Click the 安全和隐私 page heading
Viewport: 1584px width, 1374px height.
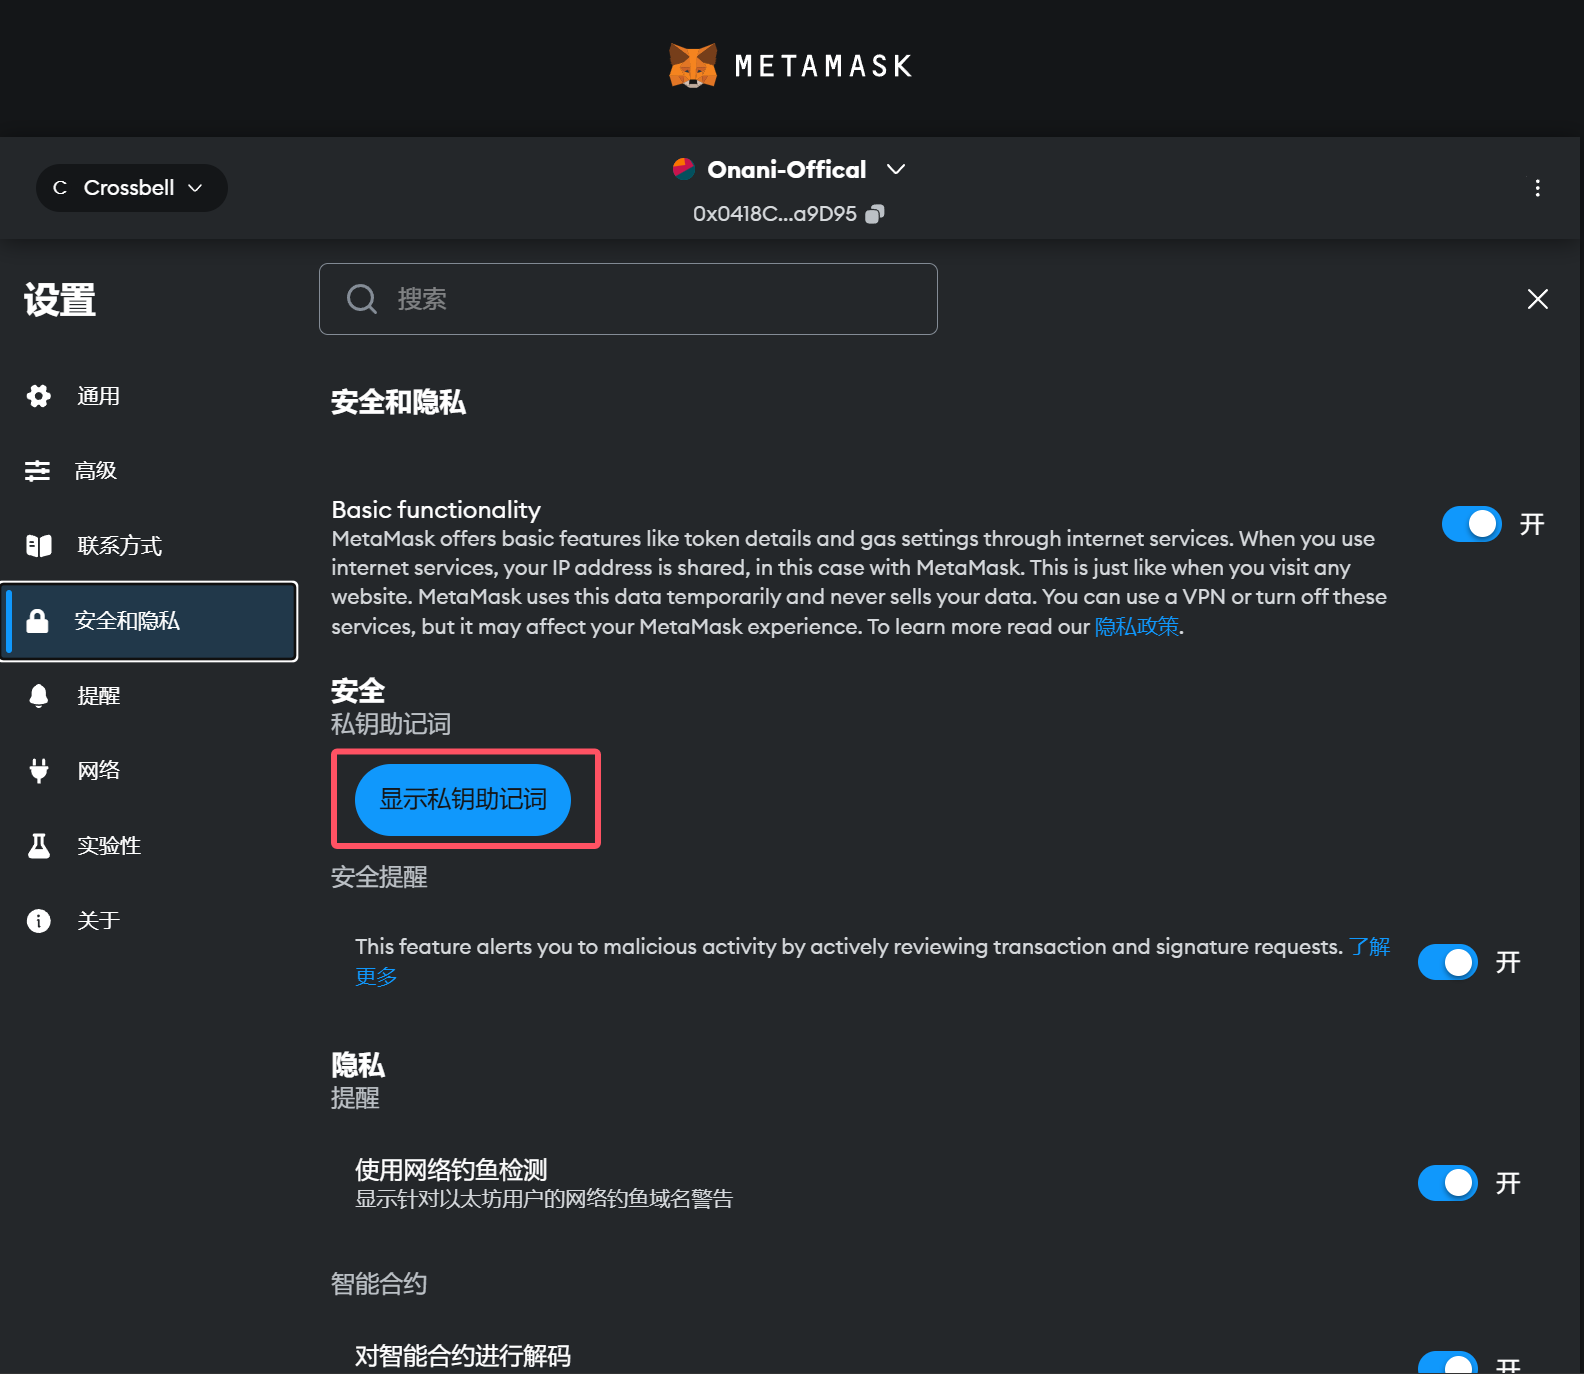(x=399, y=402)
